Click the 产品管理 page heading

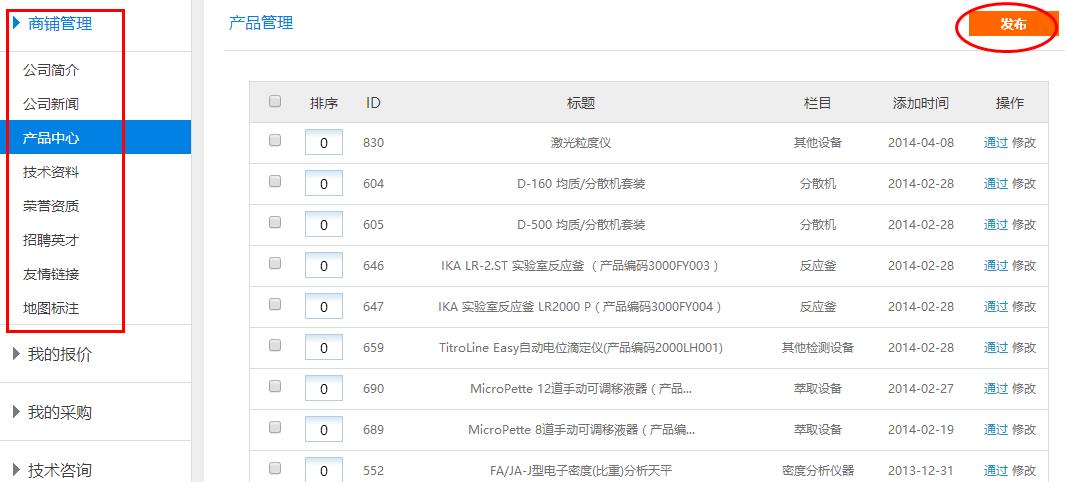click(x=261, y=22)
